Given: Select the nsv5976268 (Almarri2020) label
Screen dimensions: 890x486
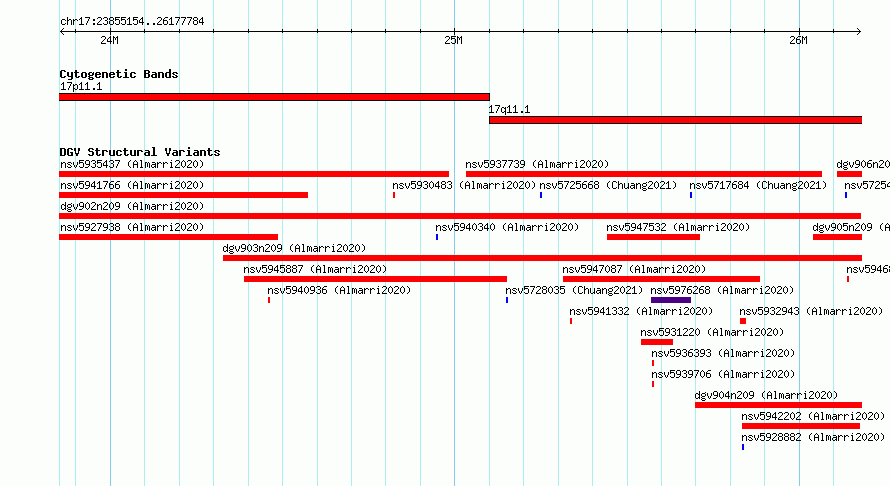Looking at the screenshot, I should 722,290.
